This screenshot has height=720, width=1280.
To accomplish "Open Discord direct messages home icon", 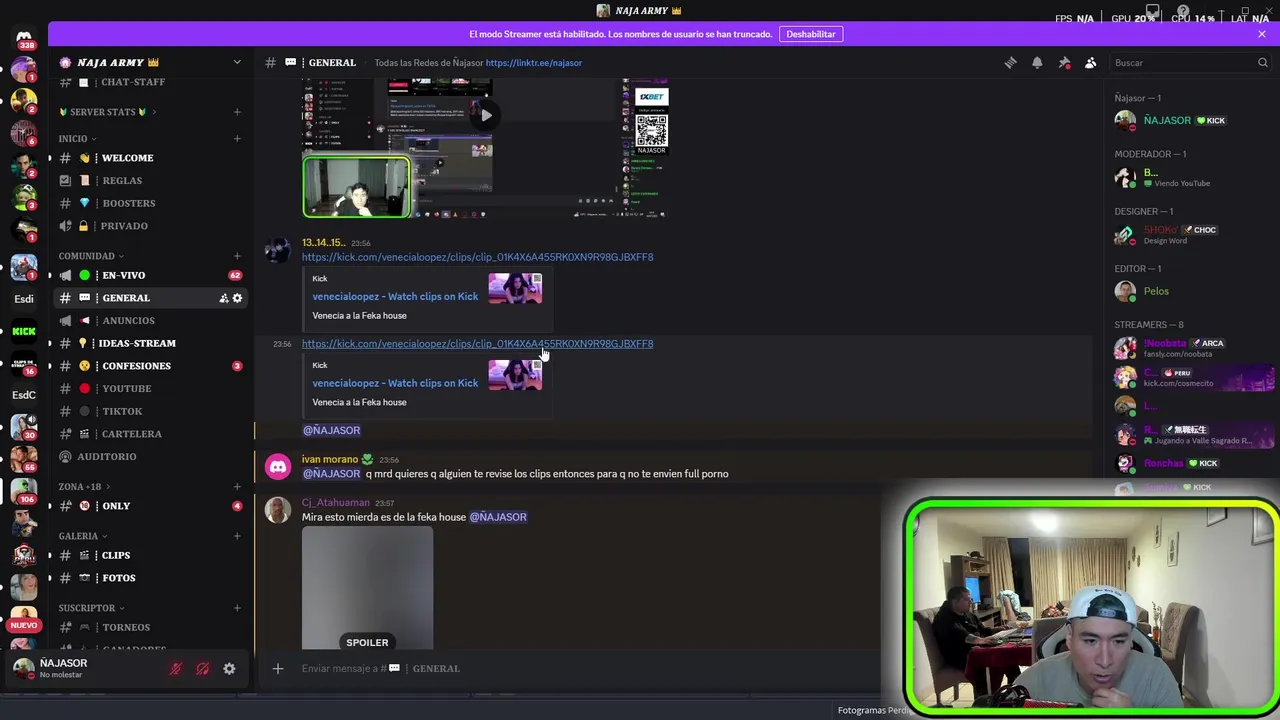I will coord(24,37).
